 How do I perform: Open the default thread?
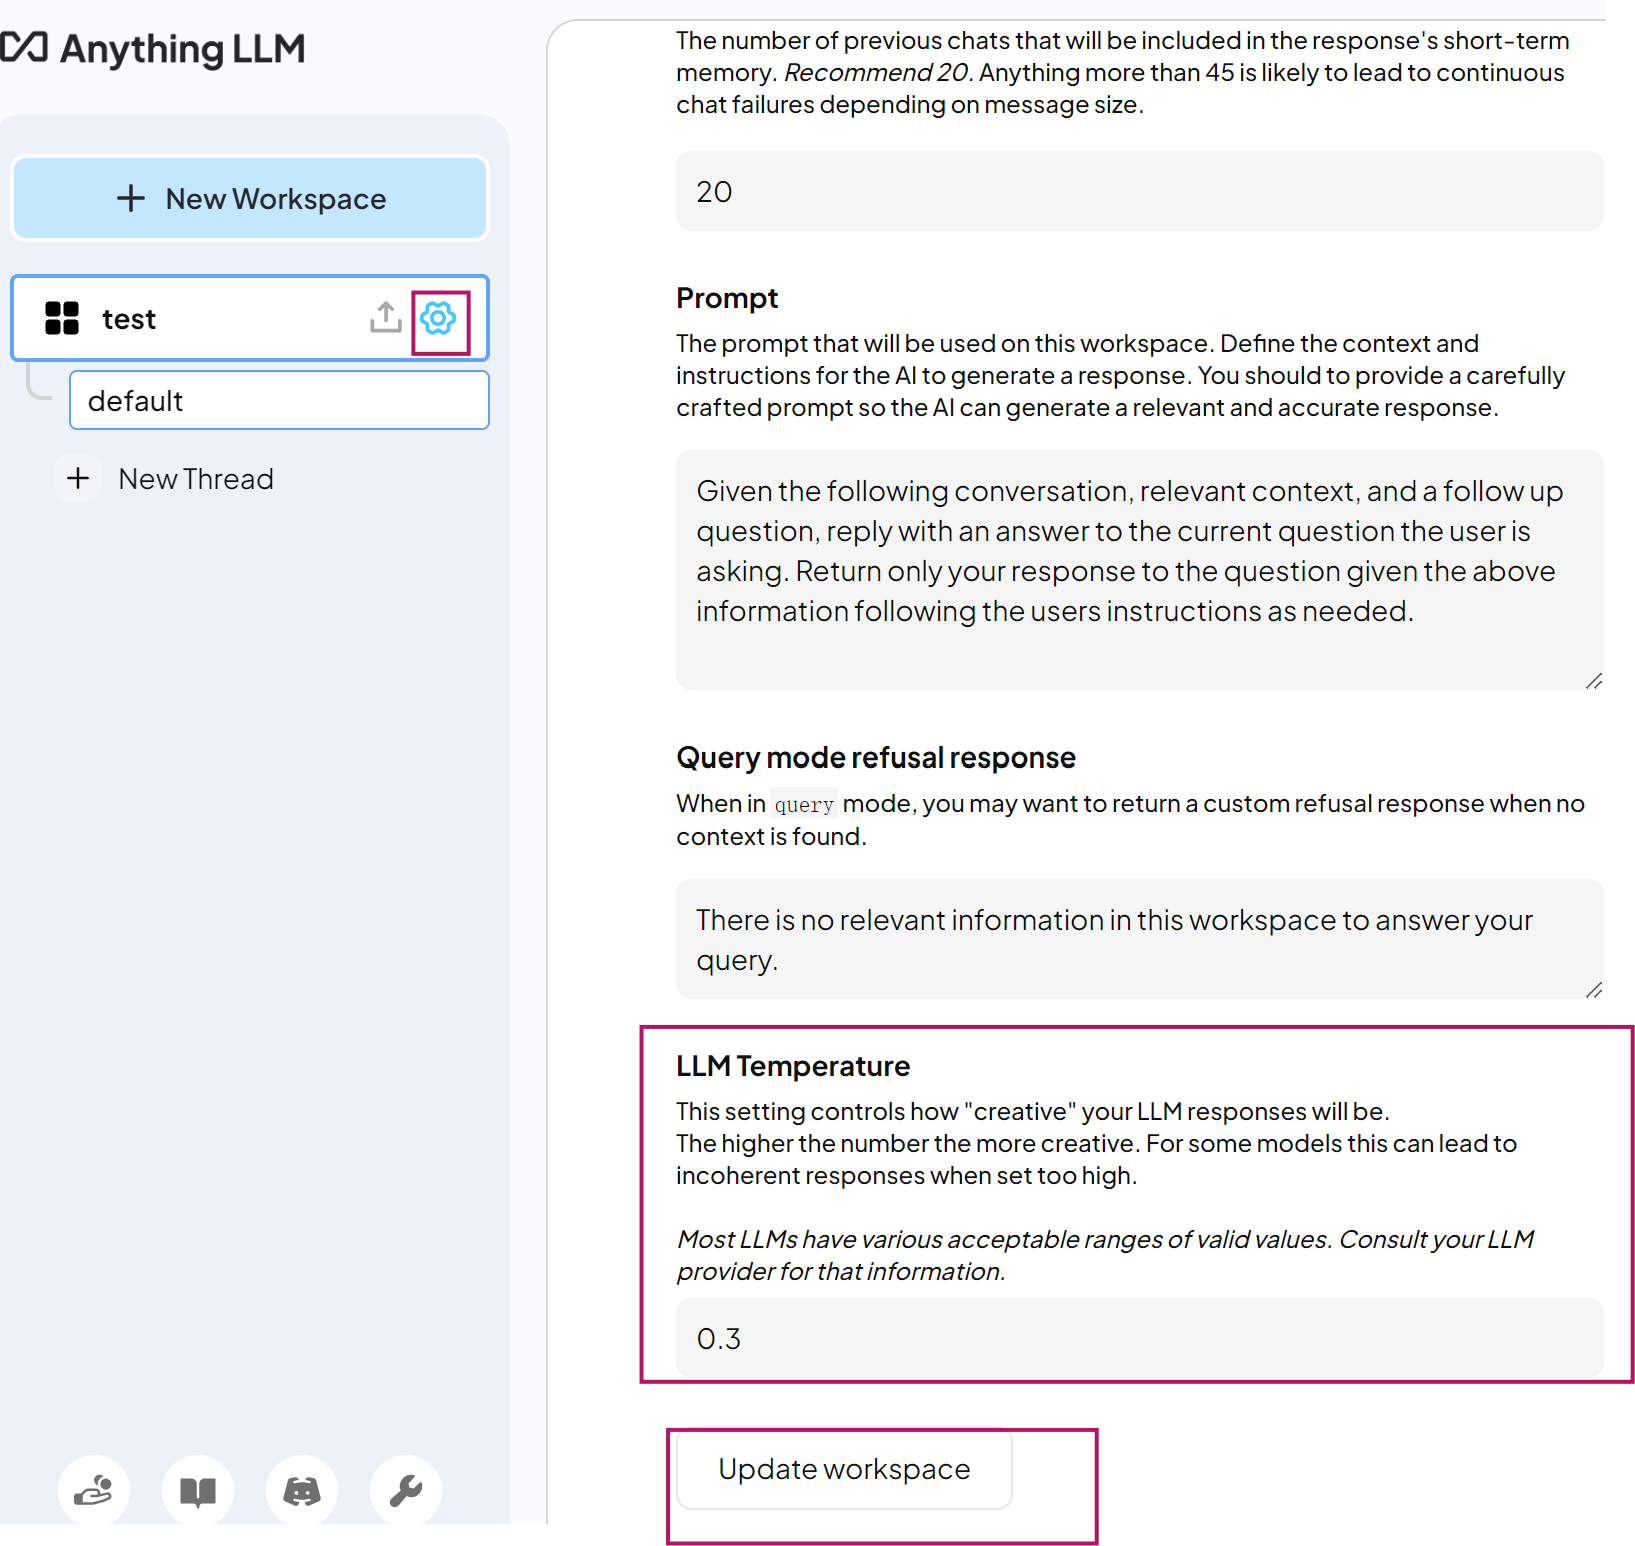click(x=279, y=401)
